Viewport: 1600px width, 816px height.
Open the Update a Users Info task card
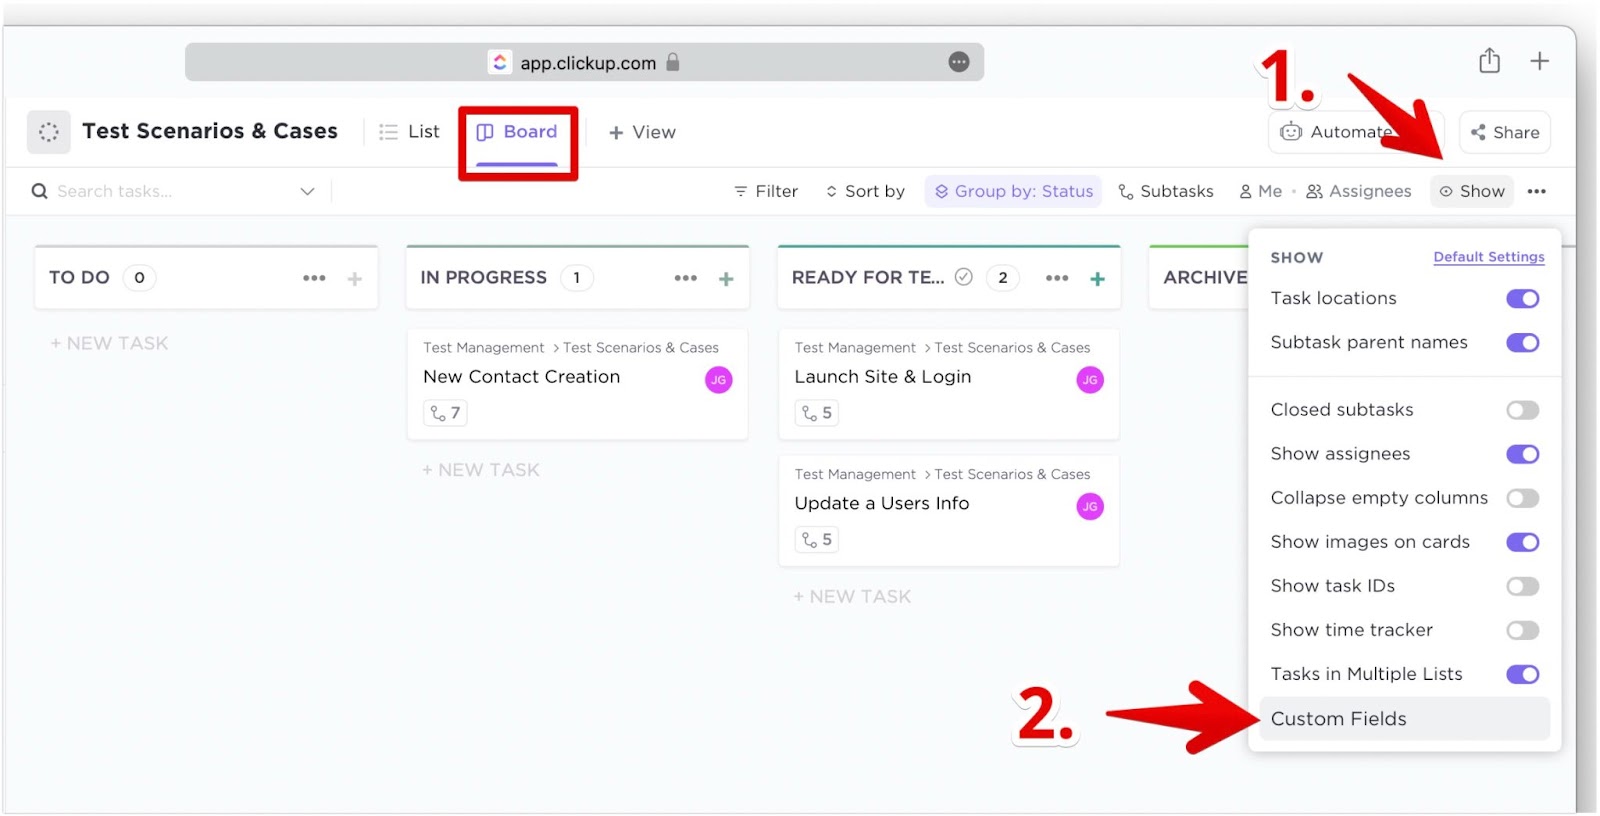click(x=949, y=511)
